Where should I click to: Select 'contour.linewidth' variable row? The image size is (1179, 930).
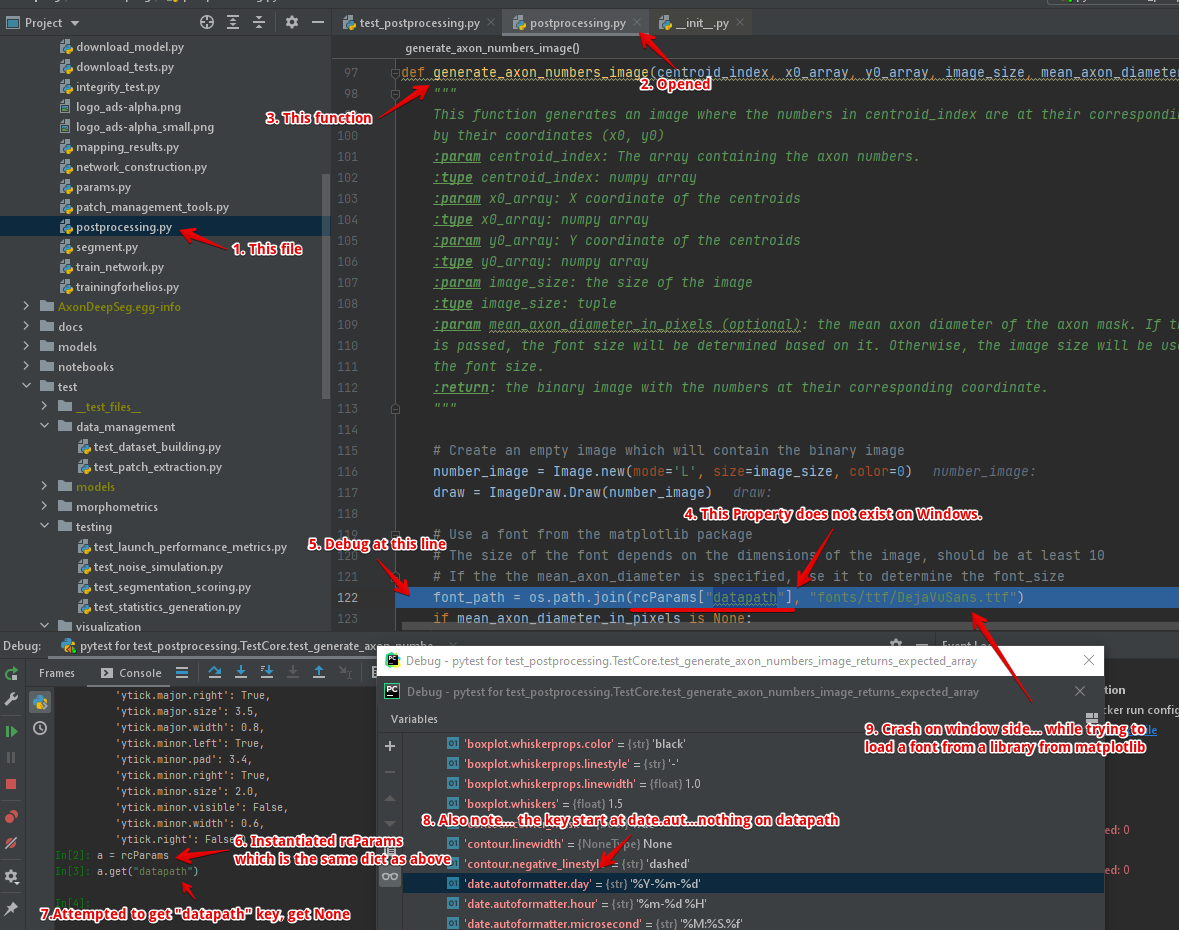[753, 844]
